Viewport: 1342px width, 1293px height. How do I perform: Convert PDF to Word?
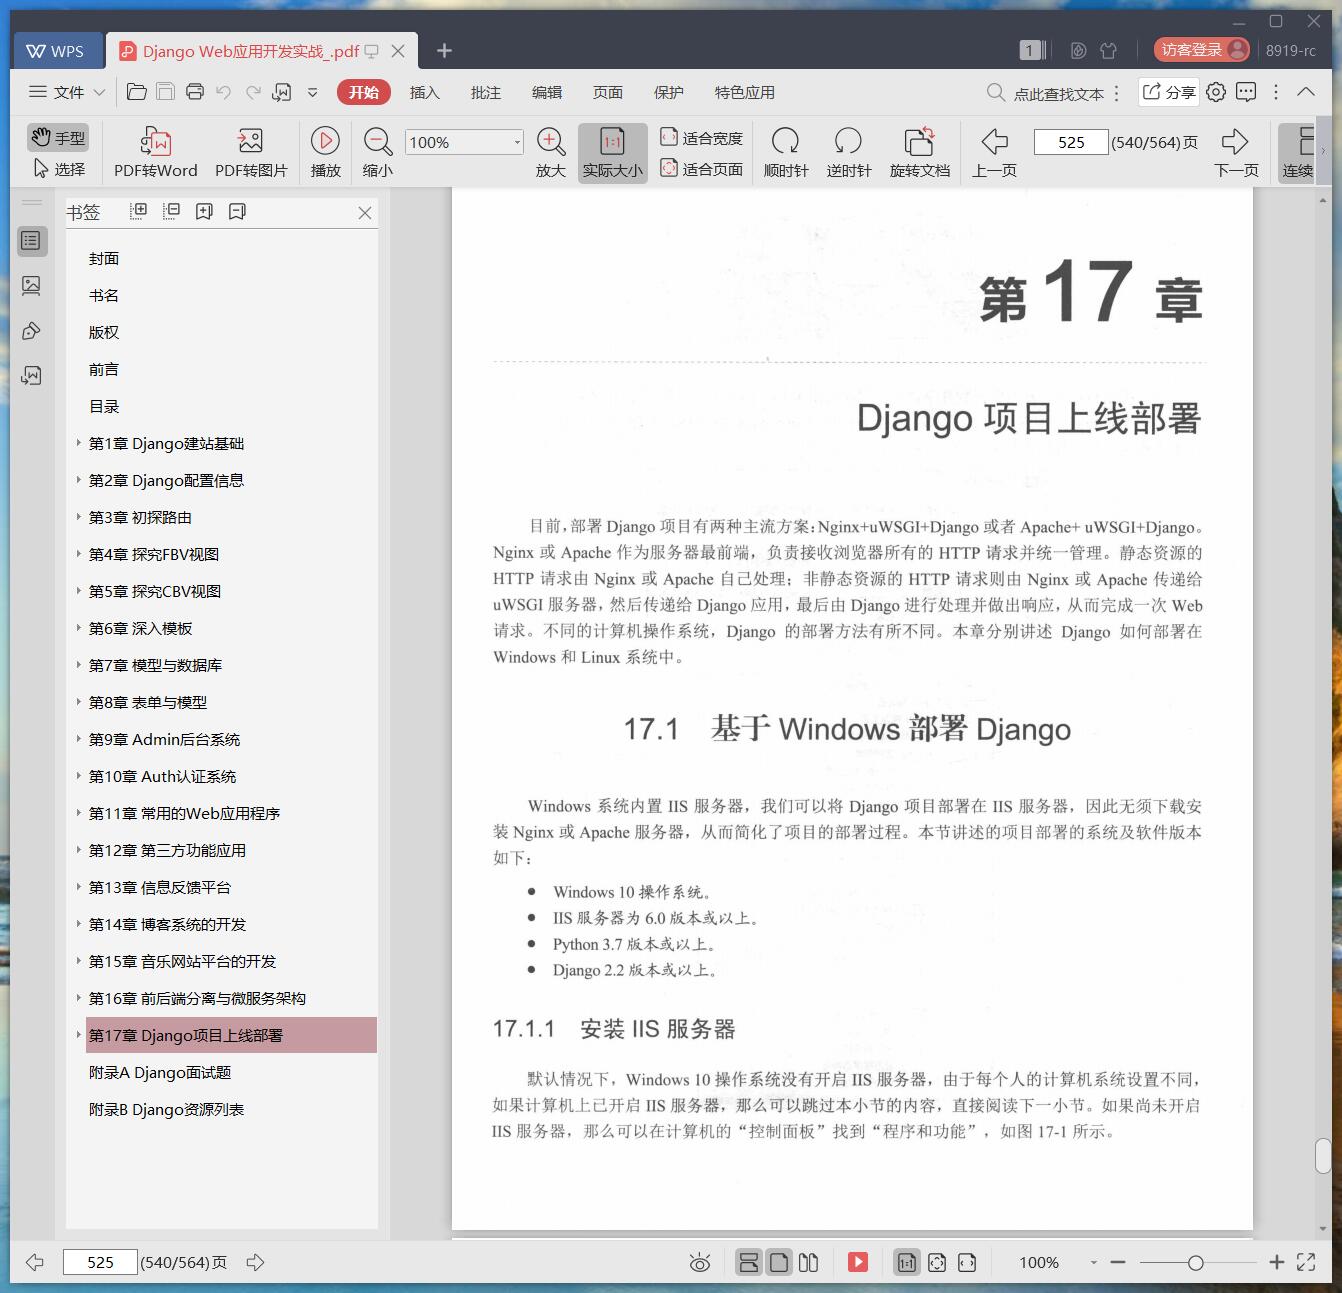pos(155,152)
